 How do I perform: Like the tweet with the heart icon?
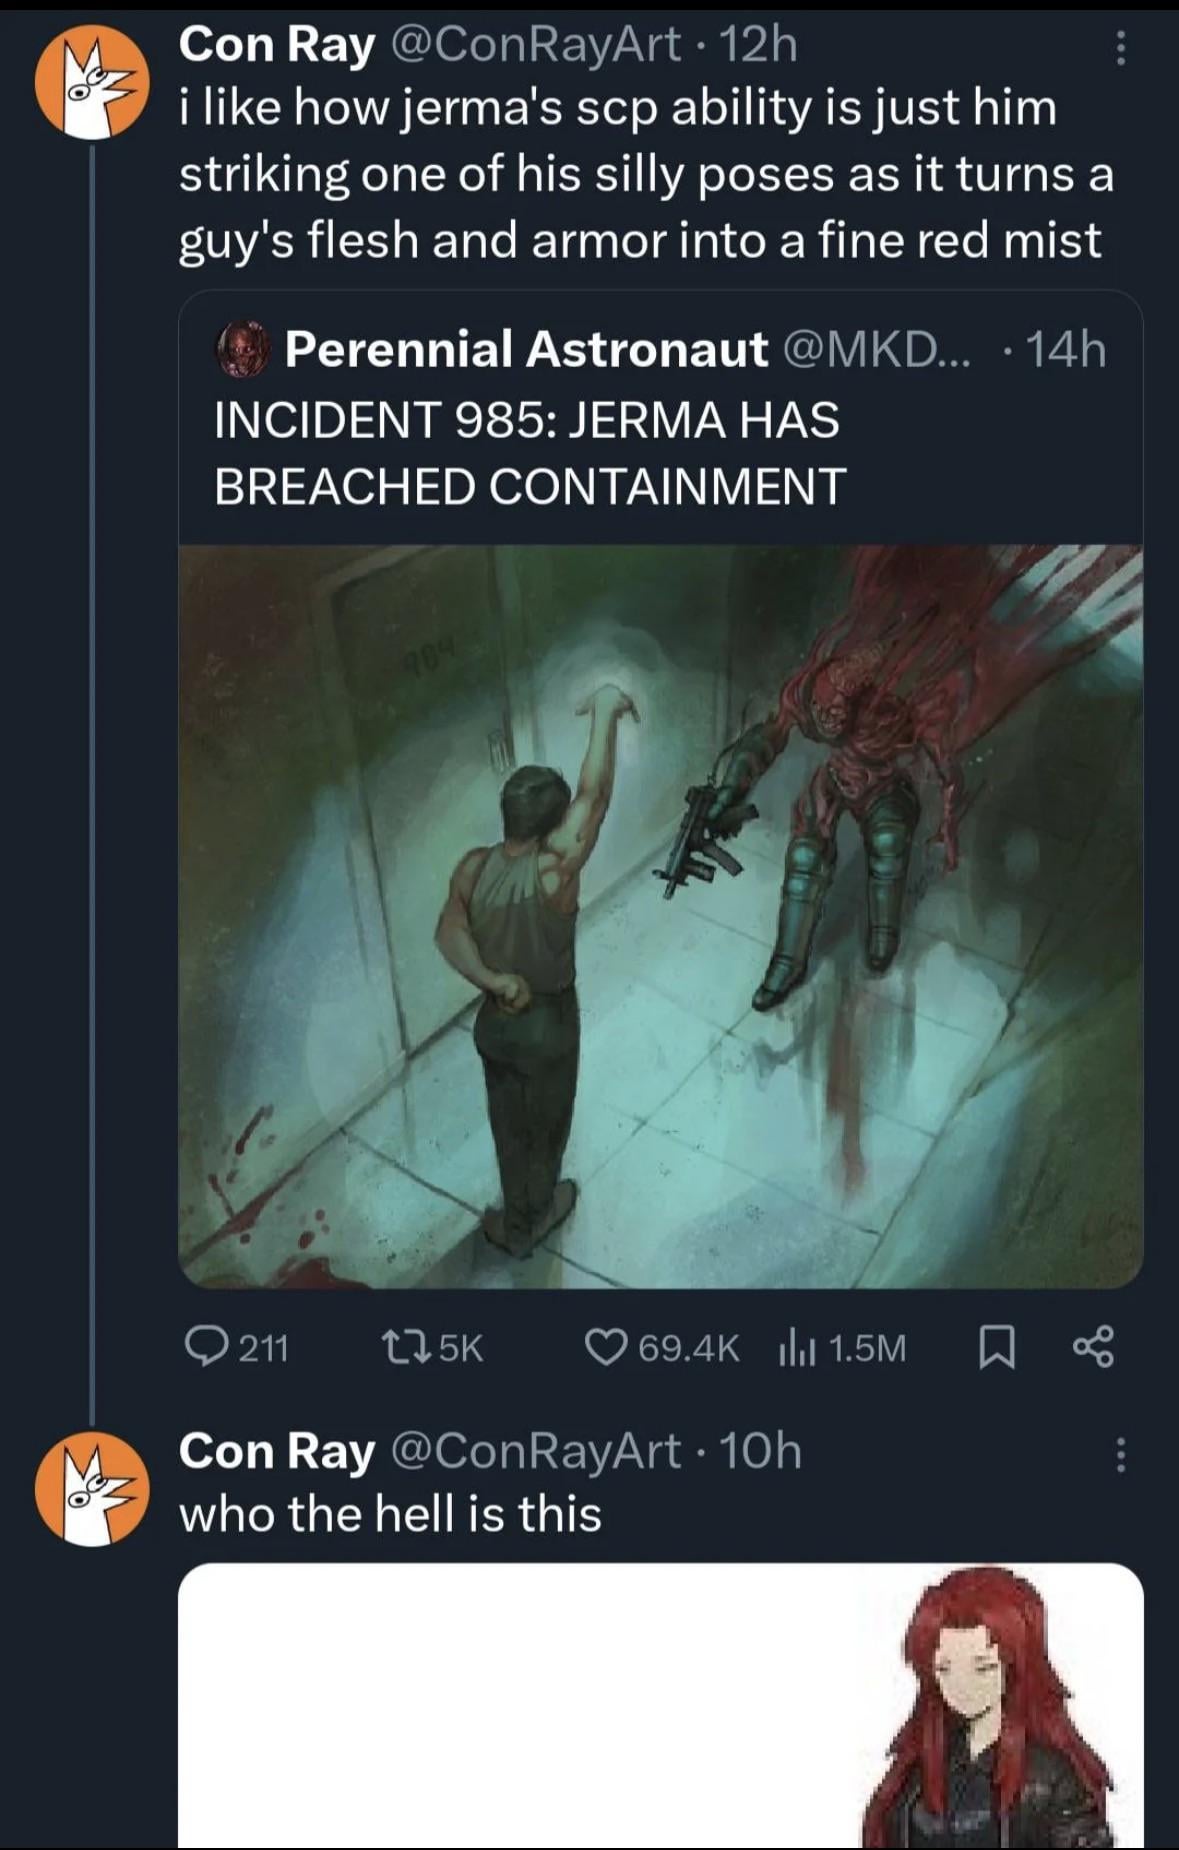(603, 1347)
